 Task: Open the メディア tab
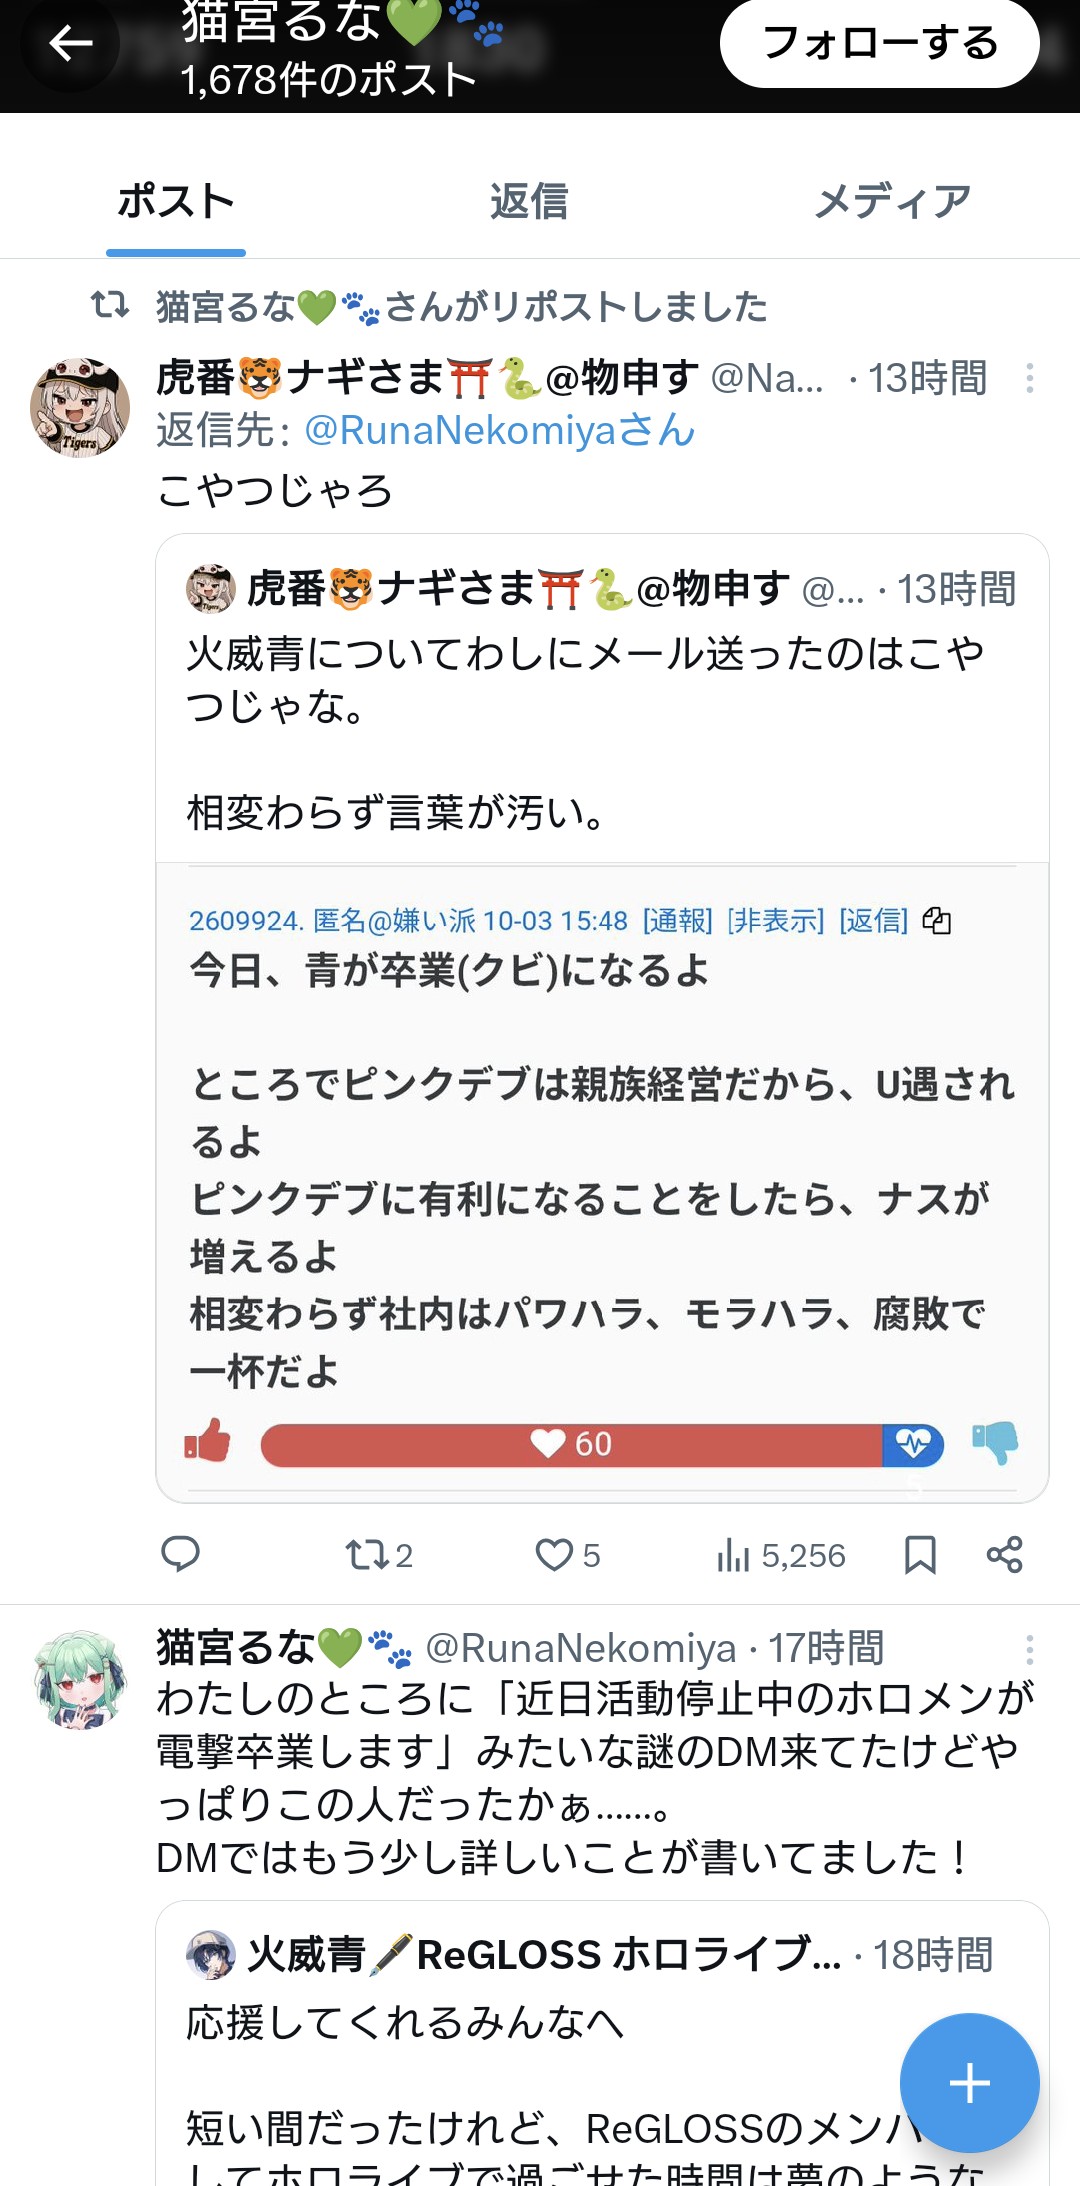[x=892, y=201]
